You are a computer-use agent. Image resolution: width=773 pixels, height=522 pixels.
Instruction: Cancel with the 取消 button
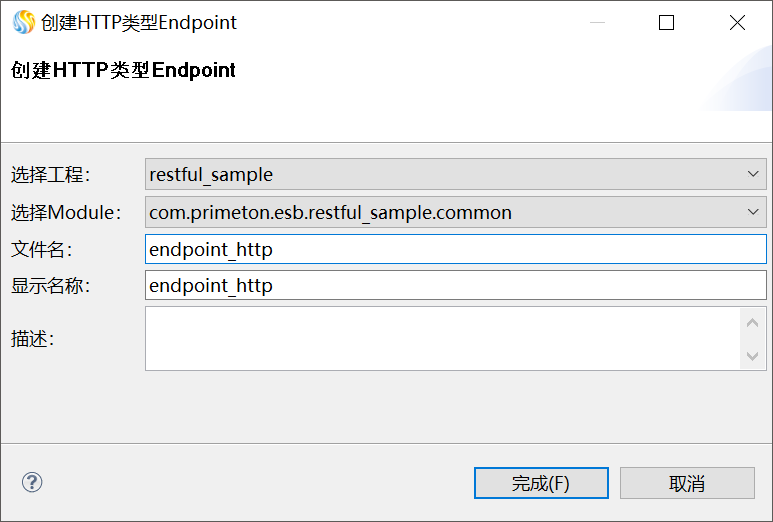pyautogui.click(x=687, y=483)
